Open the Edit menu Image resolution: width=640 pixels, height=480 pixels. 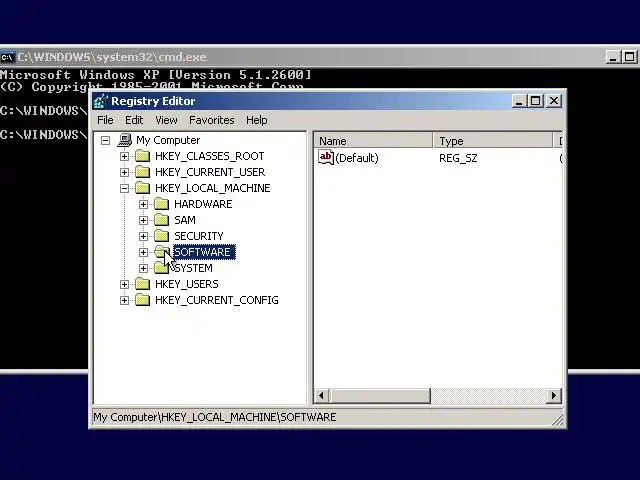point(134,120)
